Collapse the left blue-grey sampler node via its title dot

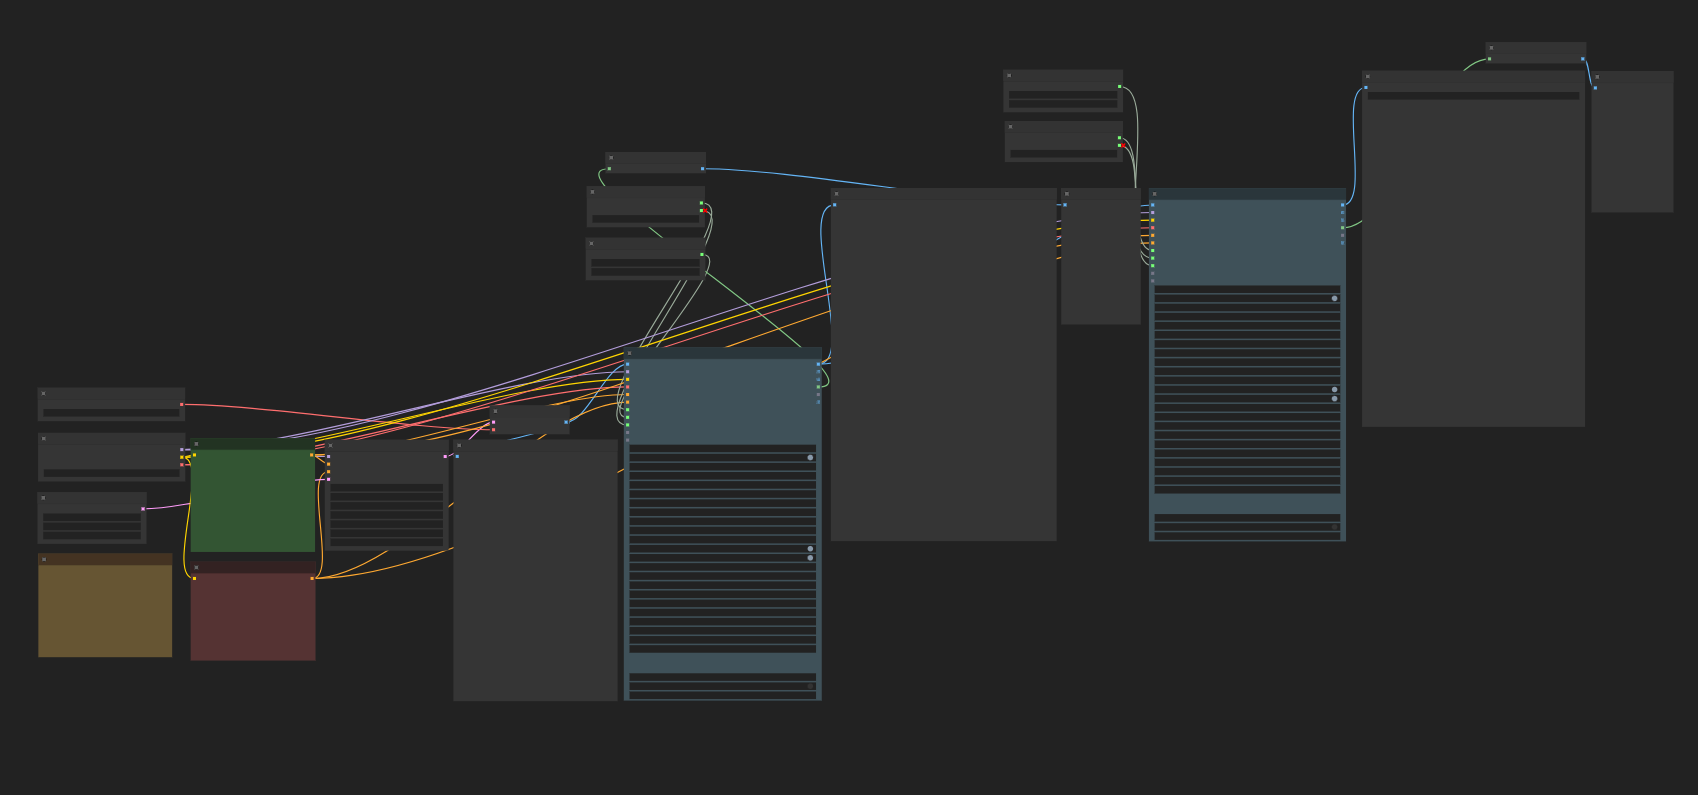point(629,353)
